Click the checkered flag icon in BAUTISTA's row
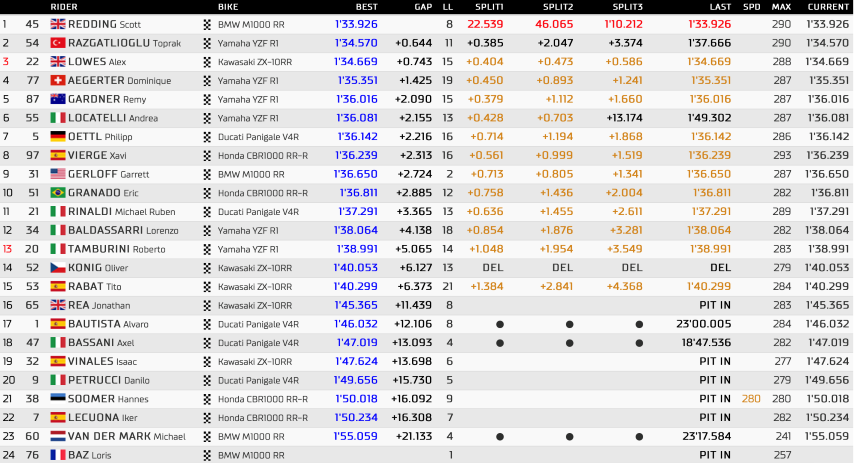Screen dimensions: 854x463 coord(207,324)
